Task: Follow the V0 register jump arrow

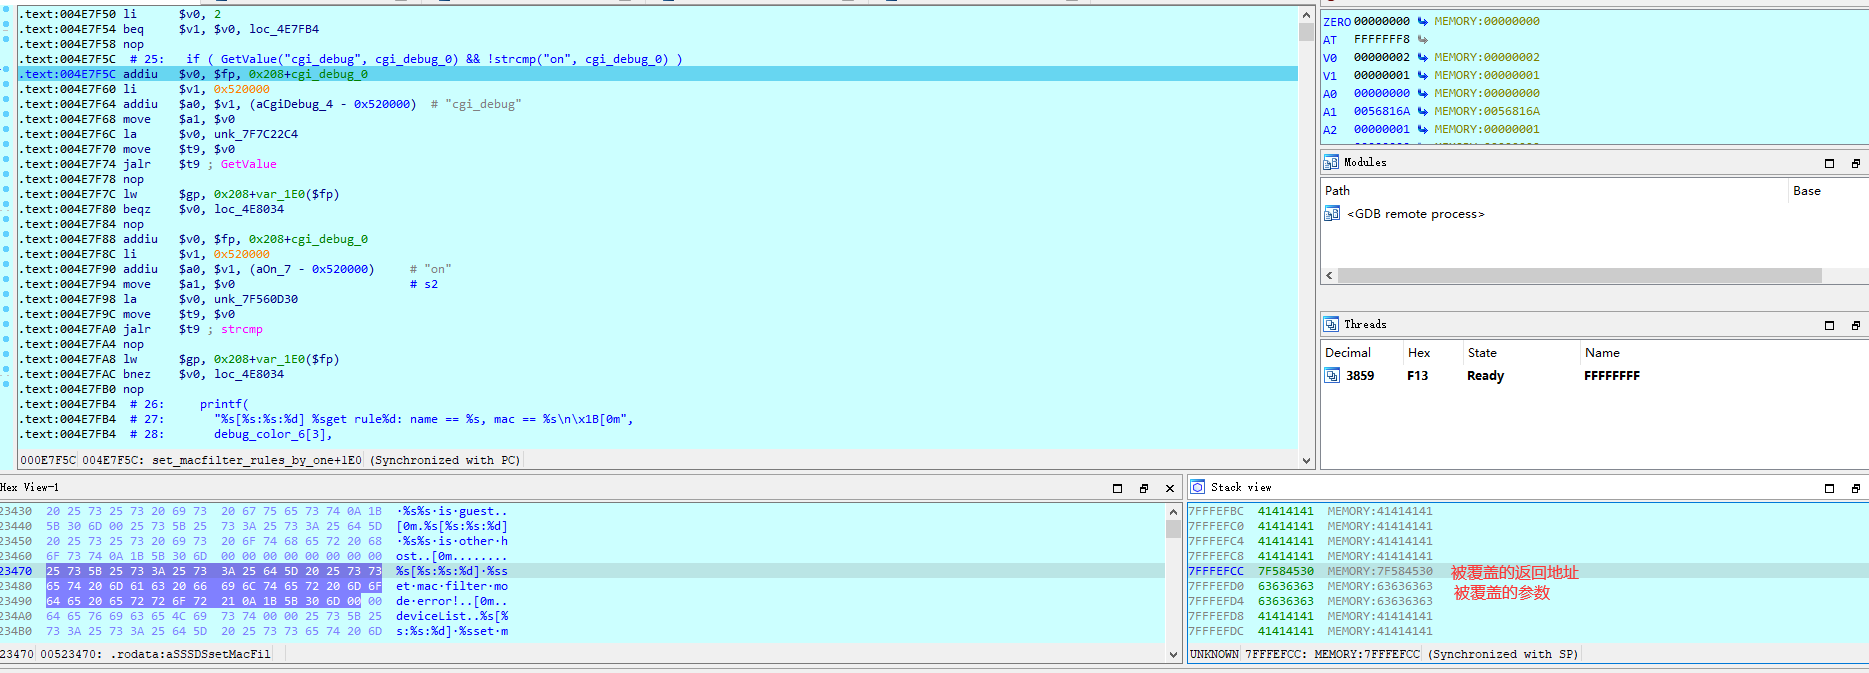Action: click(1422, 57)
